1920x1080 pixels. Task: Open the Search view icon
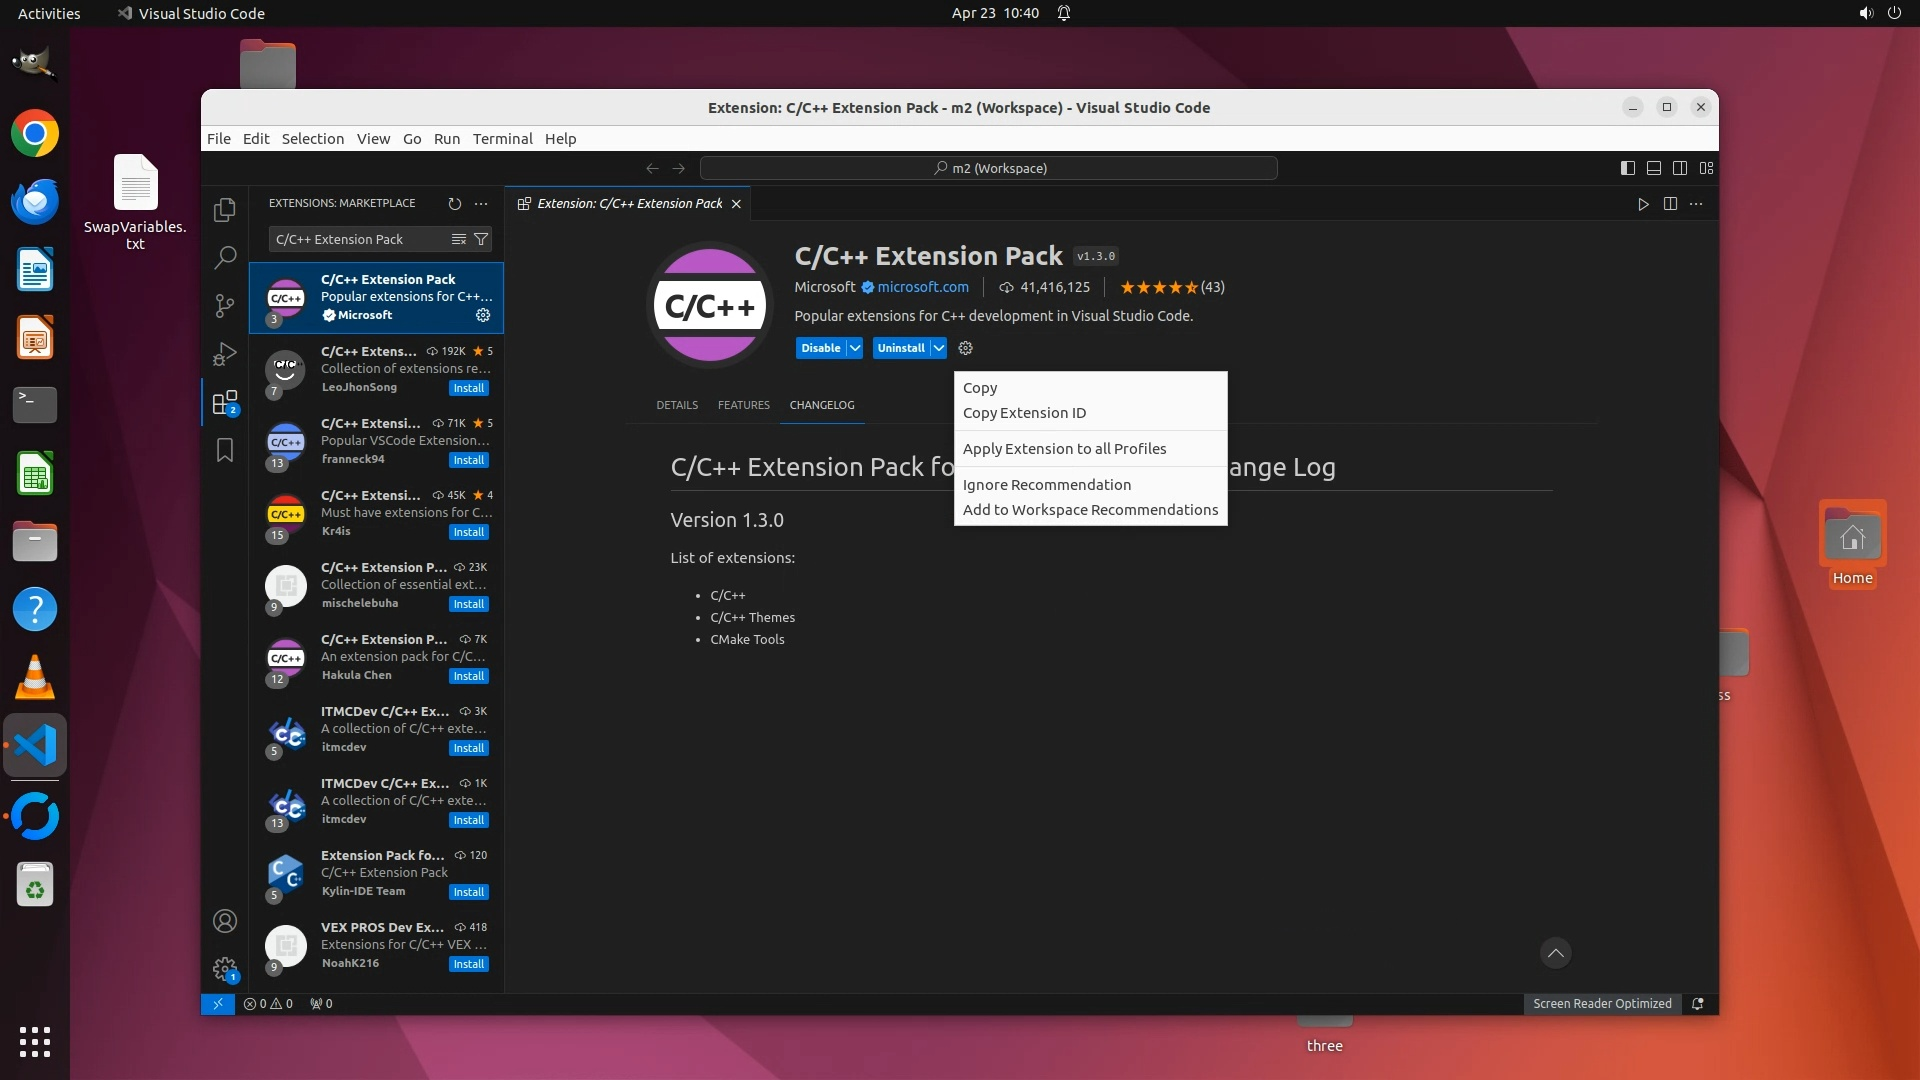[x=225, y=258]
